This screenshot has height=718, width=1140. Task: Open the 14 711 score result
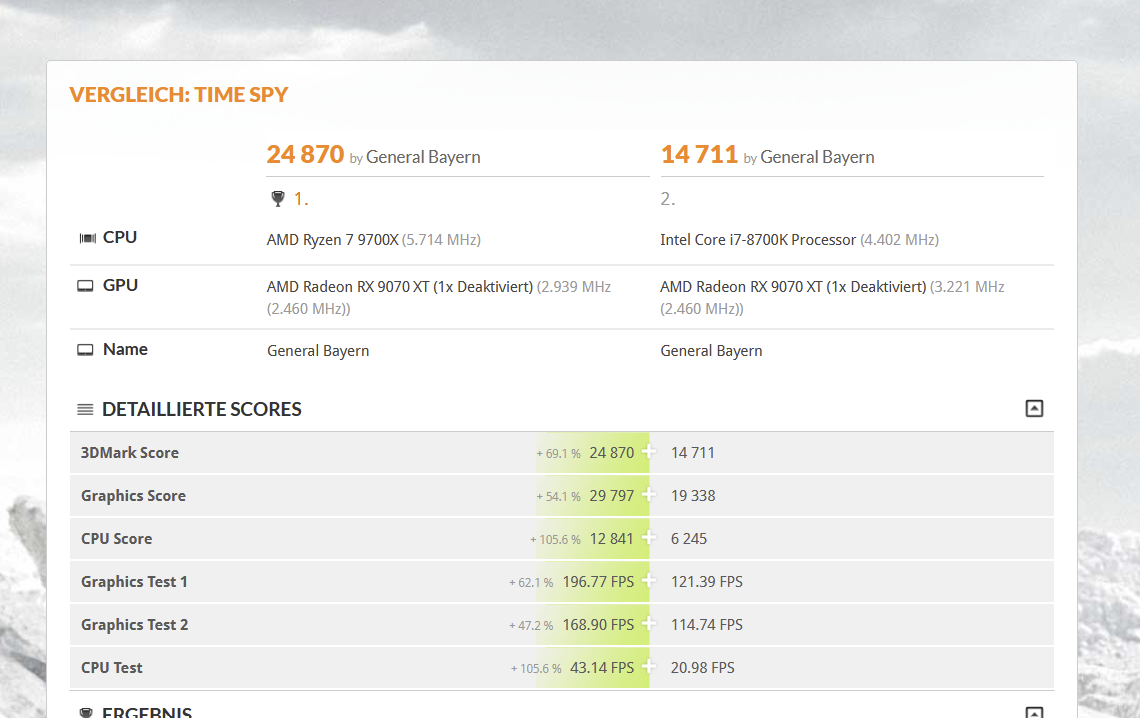(x=699, y=154)
